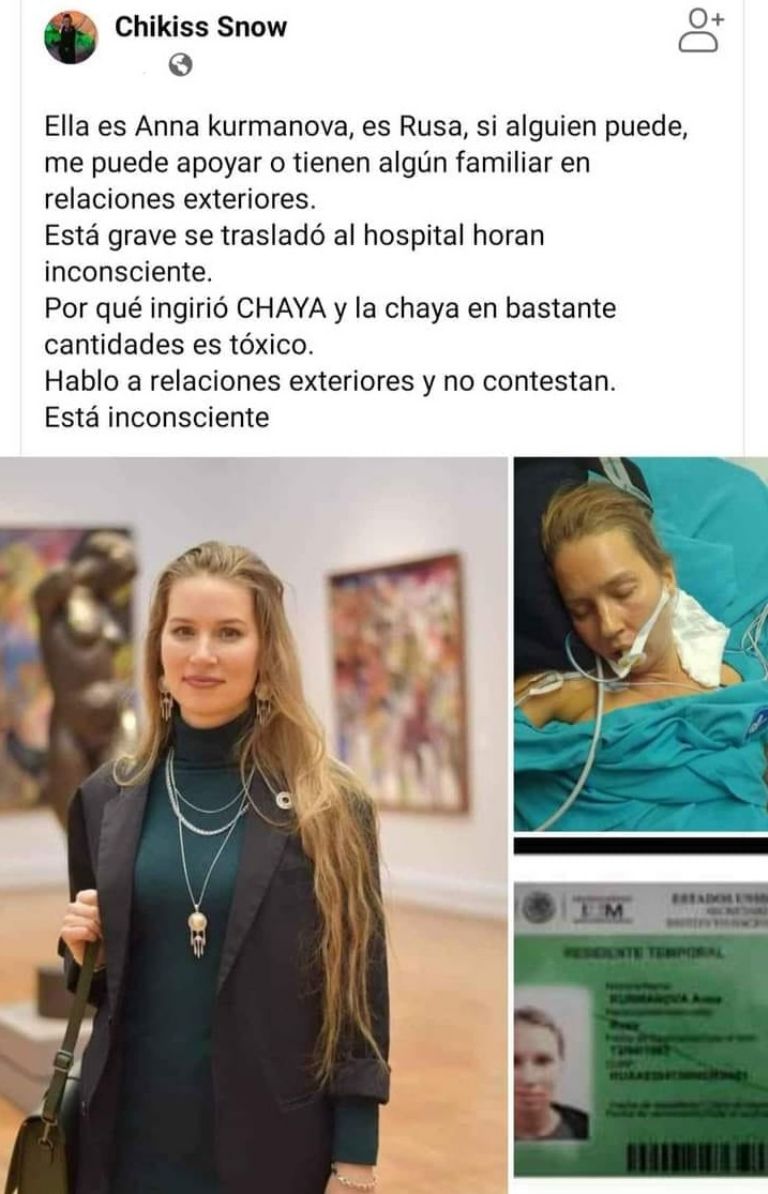The height and width of the screenshot is (1194, 768).
Task: Open the Chikiss Snow profile name link
Action: point(200,27)
